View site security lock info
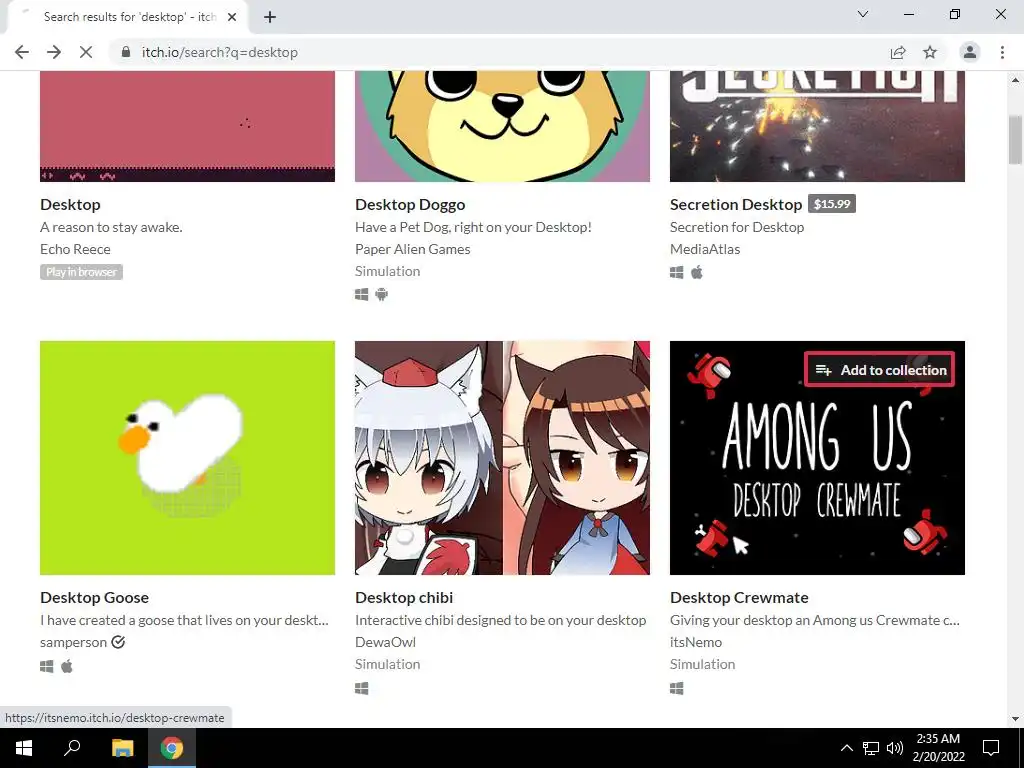This screenshot has height=768, width=1024. tap(126, 52)
